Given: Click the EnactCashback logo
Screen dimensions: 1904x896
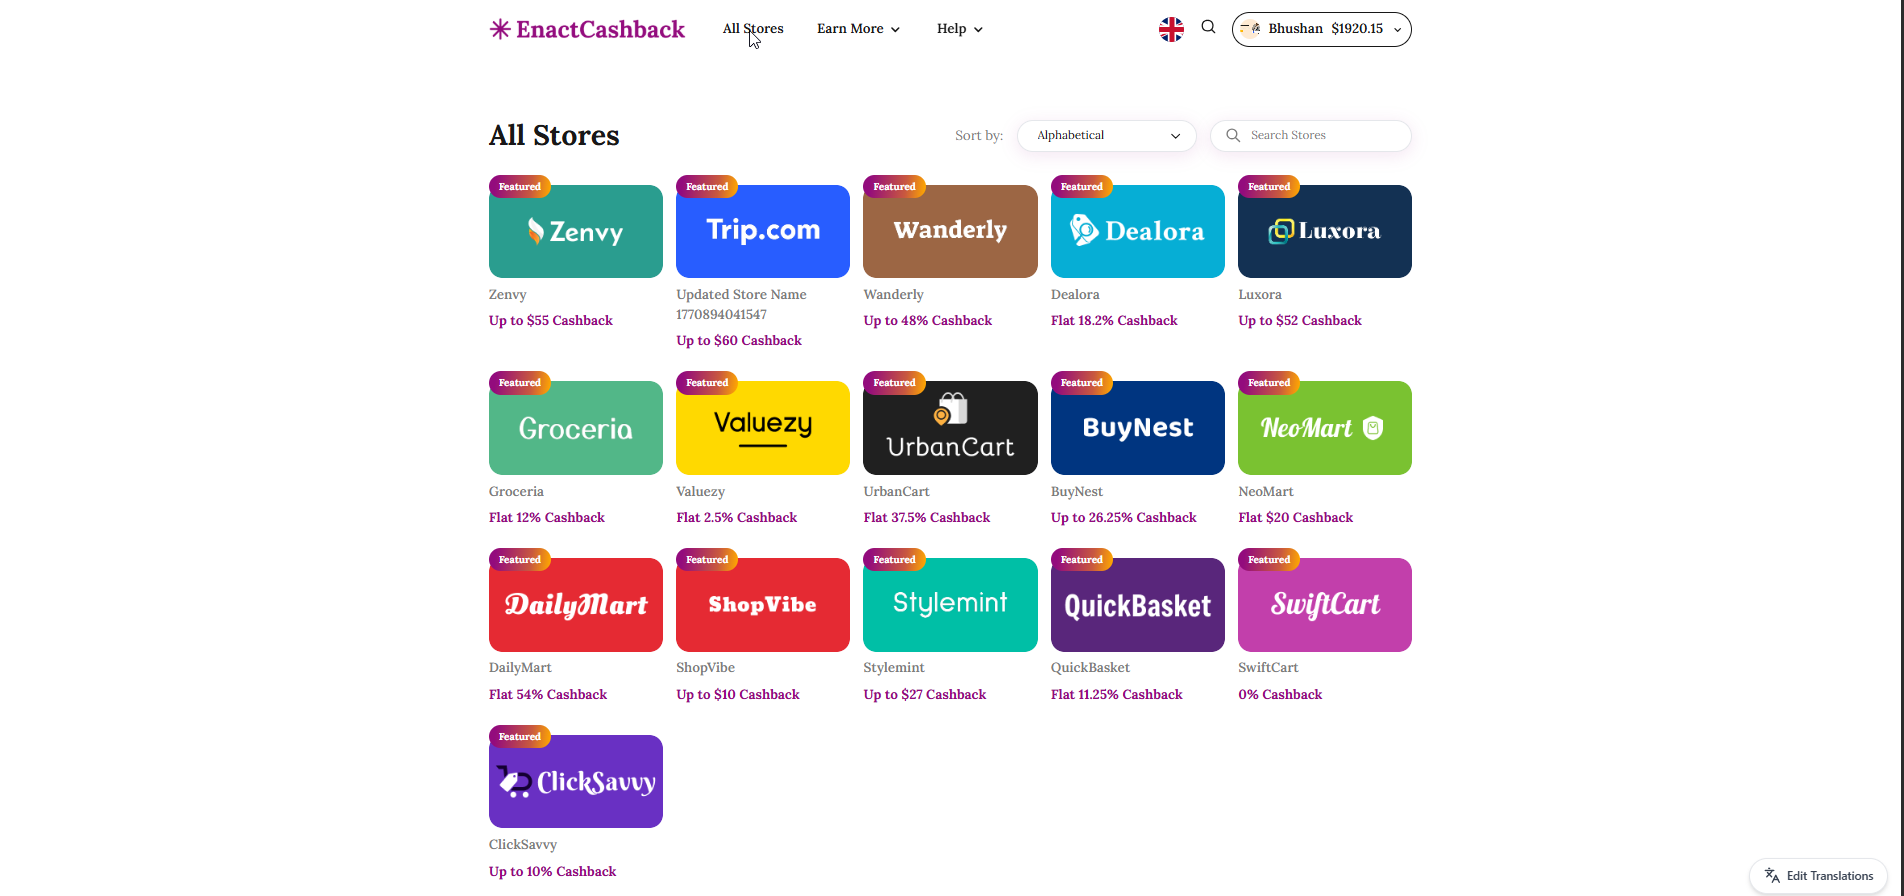Looking at the screenshot, I should [x=587, y=30].
